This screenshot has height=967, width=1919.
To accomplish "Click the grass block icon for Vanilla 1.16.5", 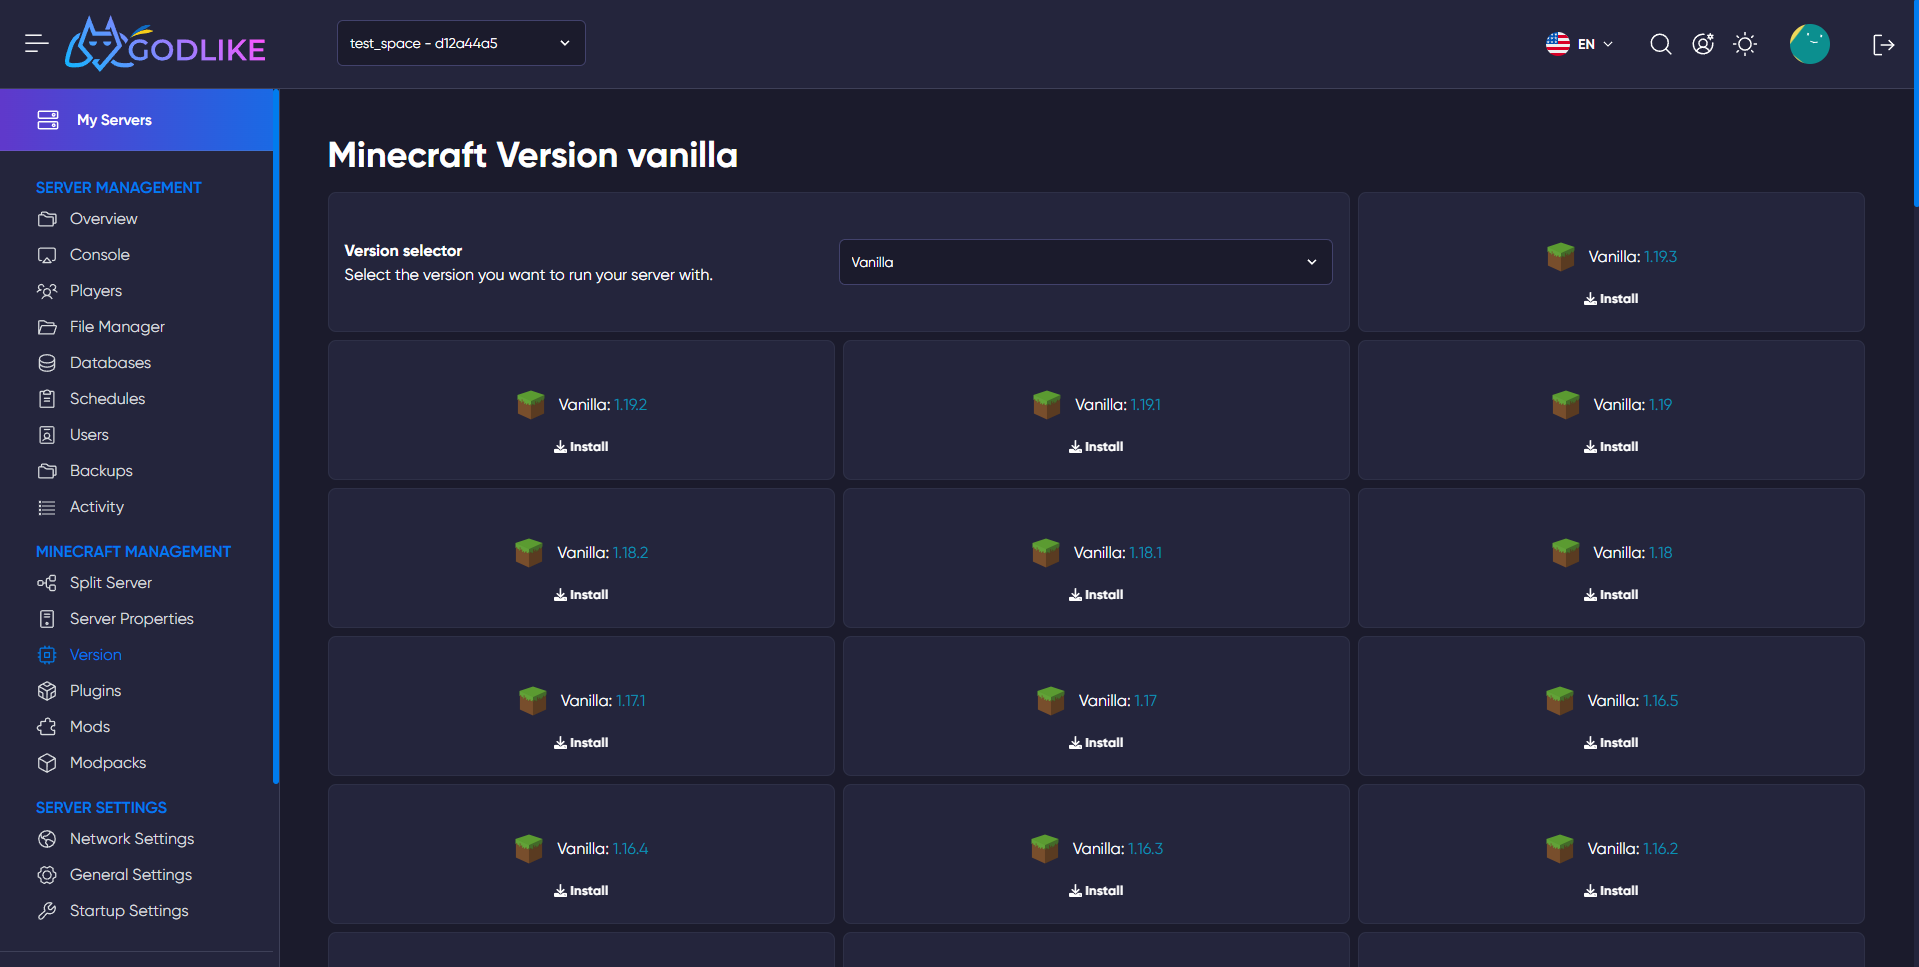I will [1559, 701].
